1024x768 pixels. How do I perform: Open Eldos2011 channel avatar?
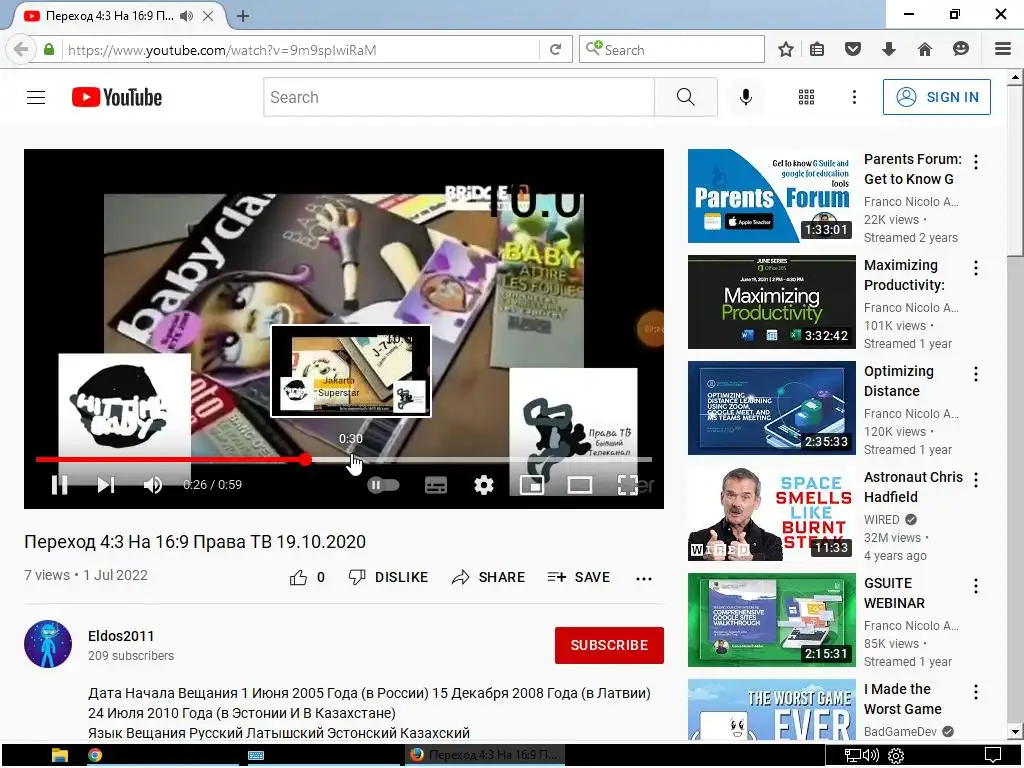(48, 644)
